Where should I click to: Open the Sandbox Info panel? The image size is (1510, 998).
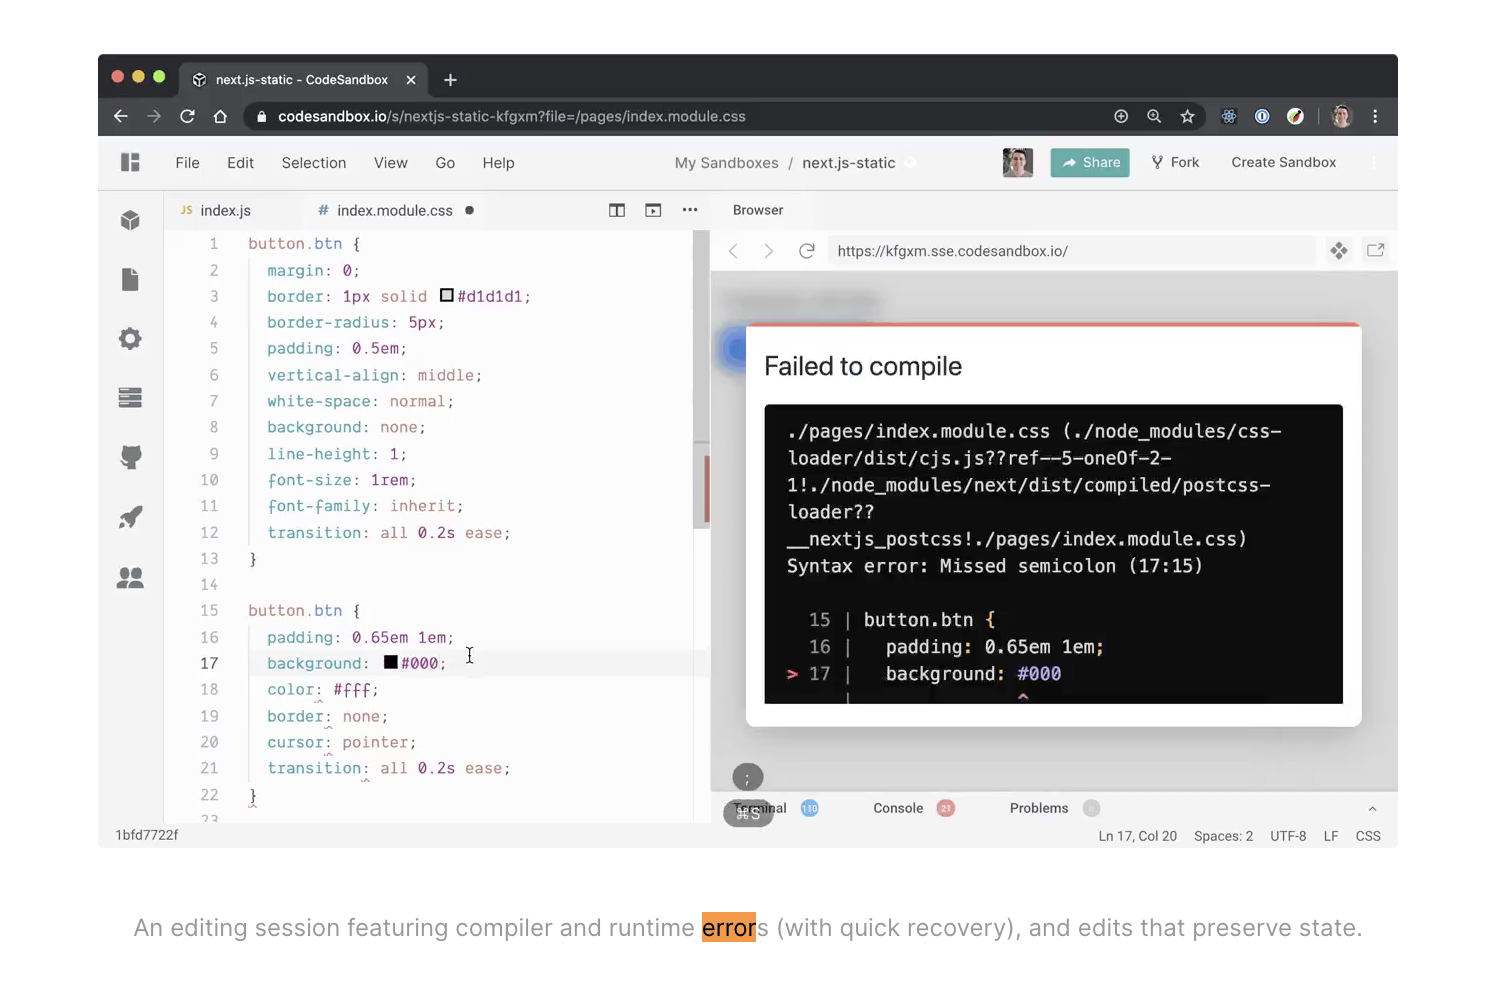(x=130, y=220)
